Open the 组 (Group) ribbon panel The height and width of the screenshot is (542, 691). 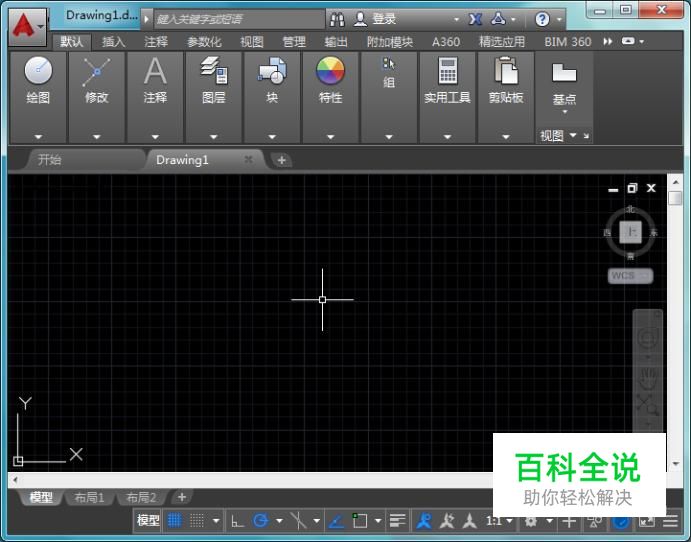click(x=389, y=73)
